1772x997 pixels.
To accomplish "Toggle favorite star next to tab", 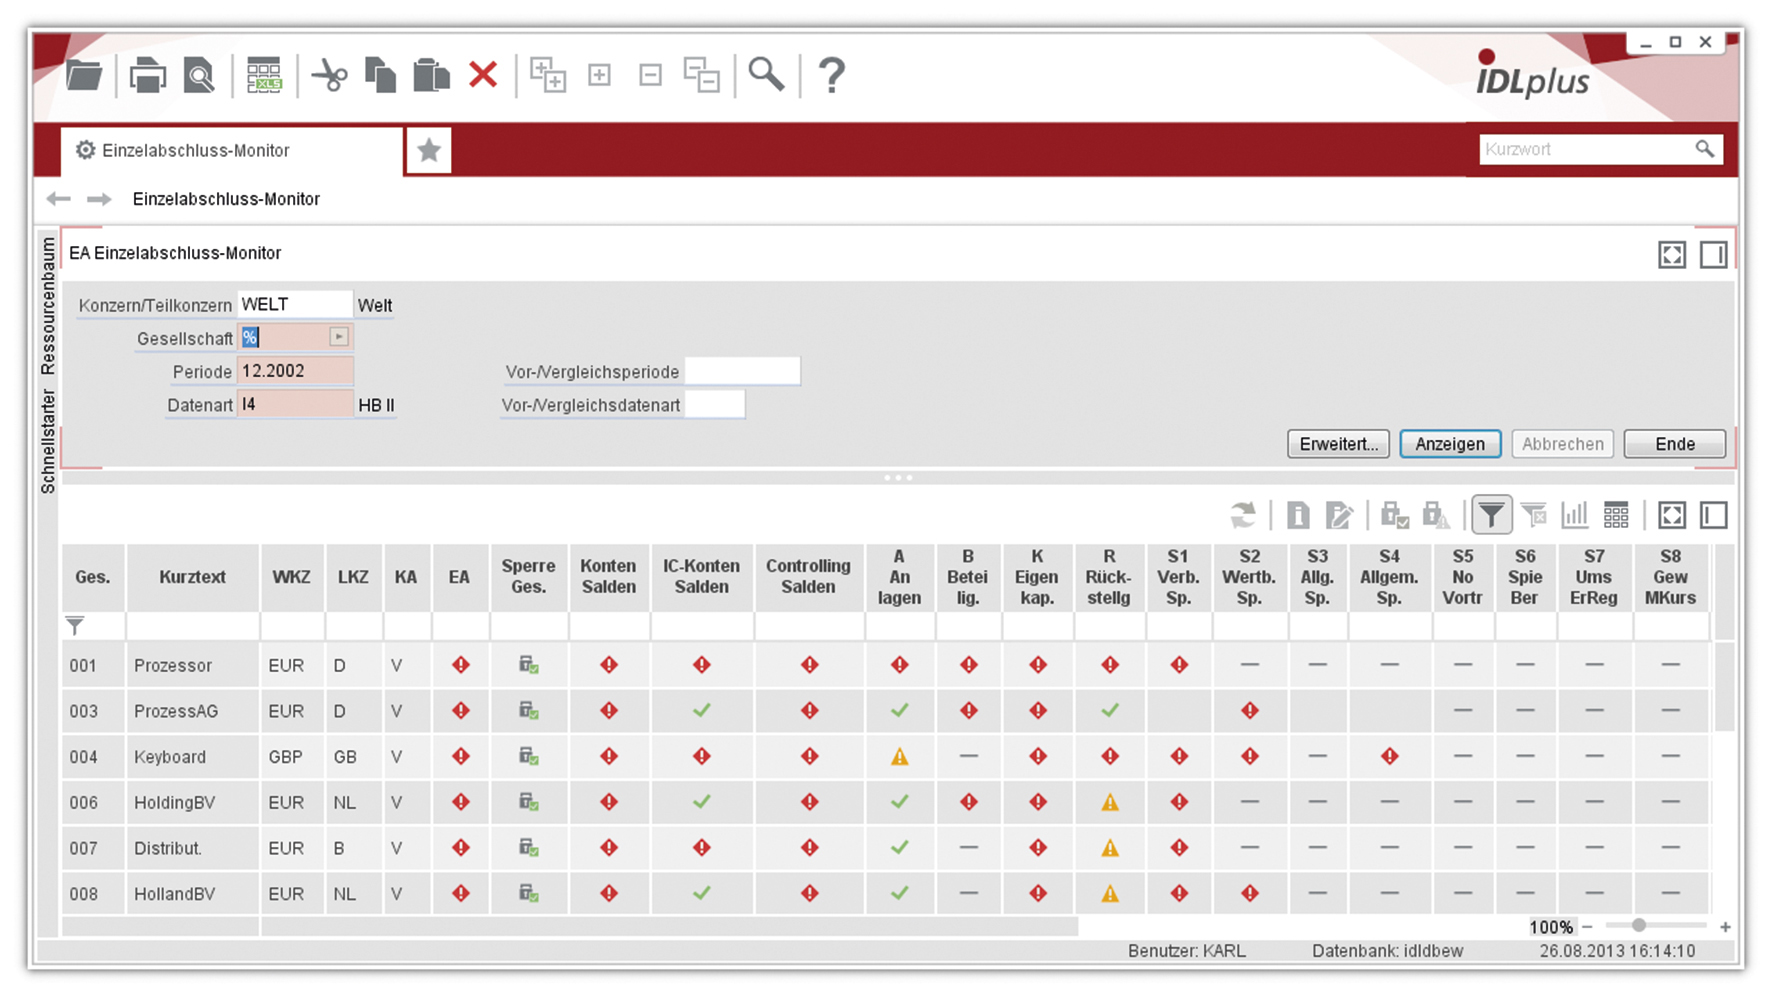I will [429, 150].
